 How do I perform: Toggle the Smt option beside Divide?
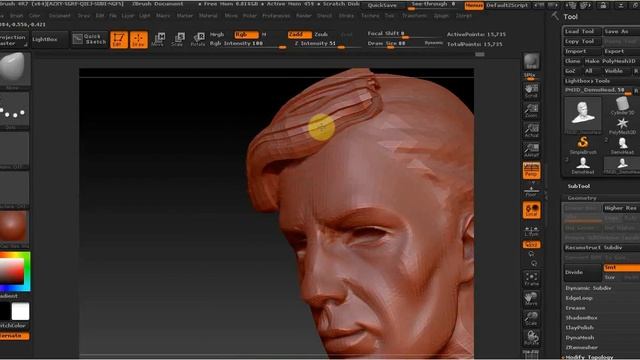click(x=621, y=267)
